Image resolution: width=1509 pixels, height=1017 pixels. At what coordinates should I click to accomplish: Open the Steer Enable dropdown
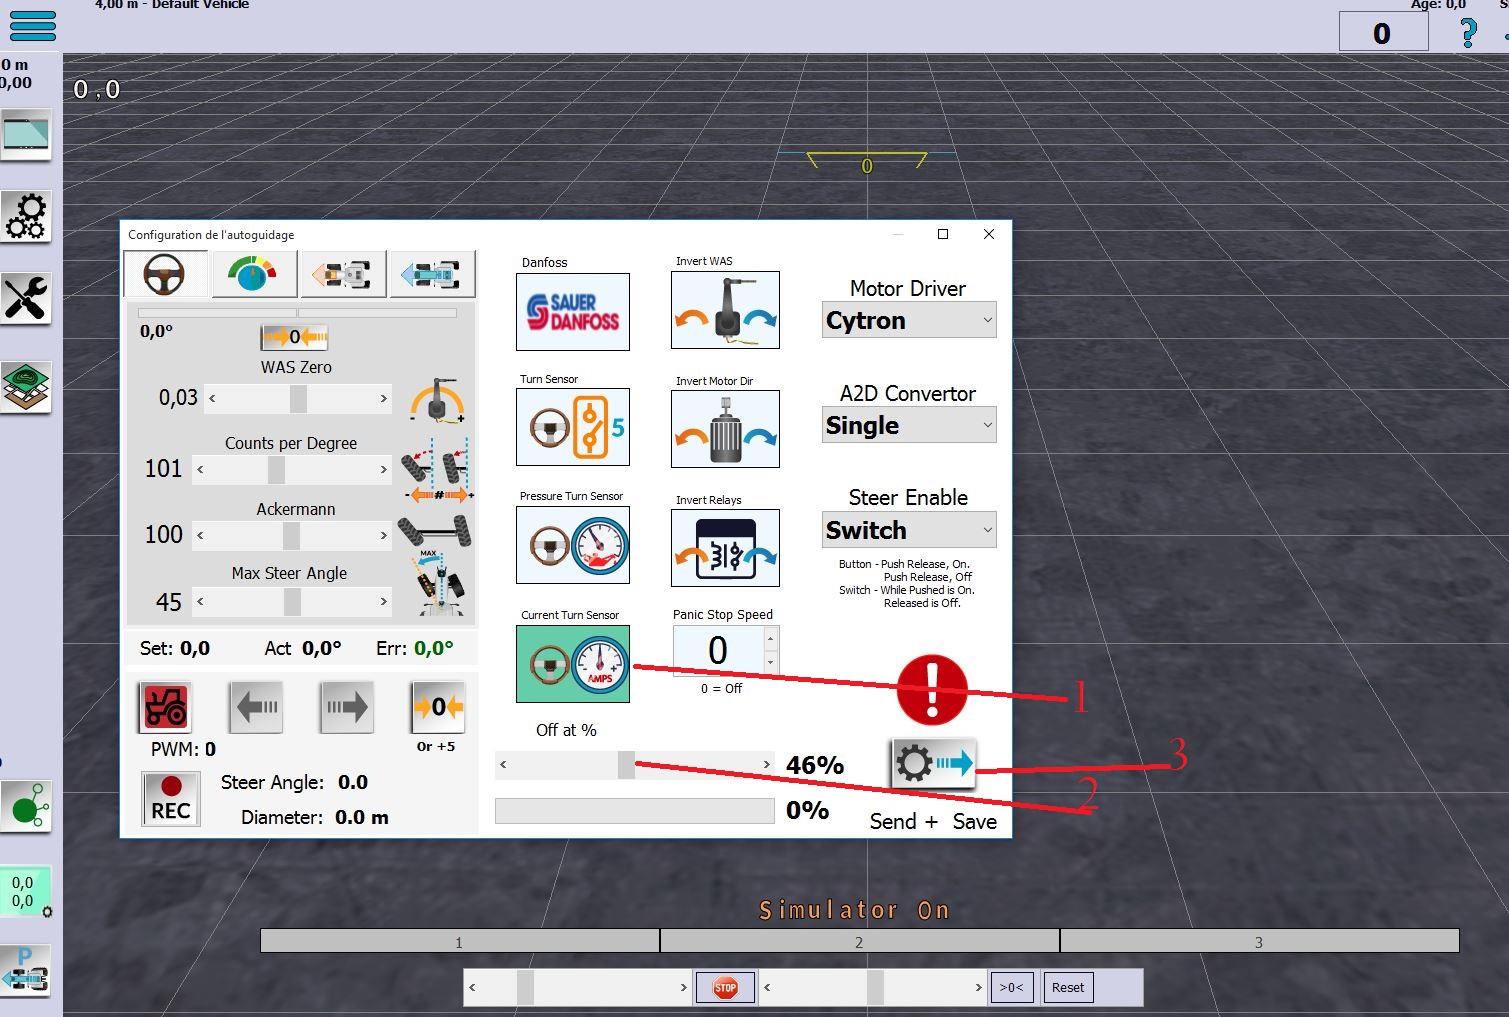[908, 531]
